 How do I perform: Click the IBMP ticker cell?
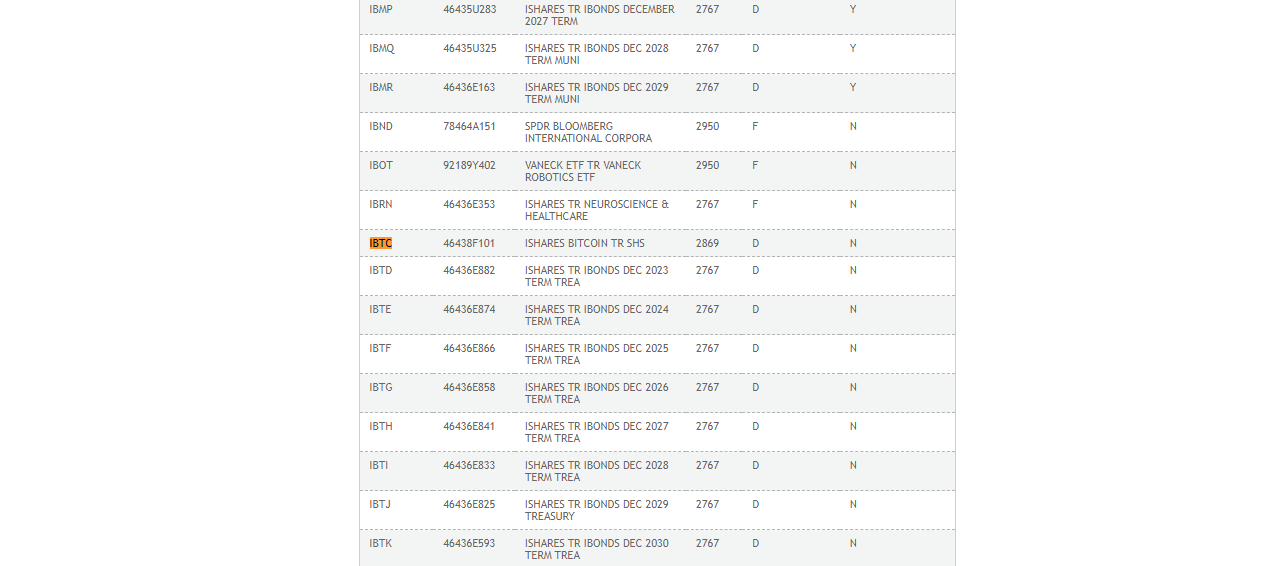381,9
